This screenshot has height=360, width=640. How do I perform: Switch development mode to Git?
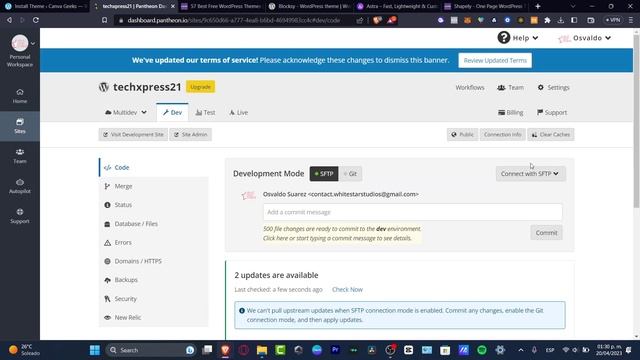350,174
